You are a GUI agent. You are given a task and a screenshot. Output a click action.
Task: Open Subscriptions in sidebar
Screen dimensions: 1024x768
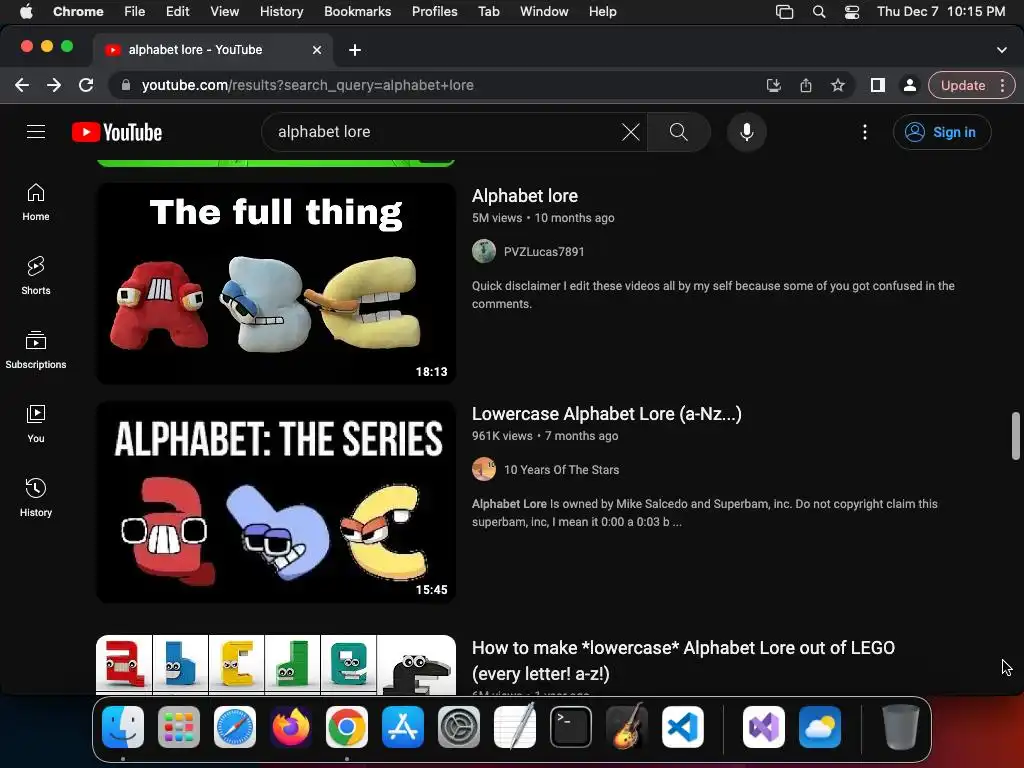[36, 349]
